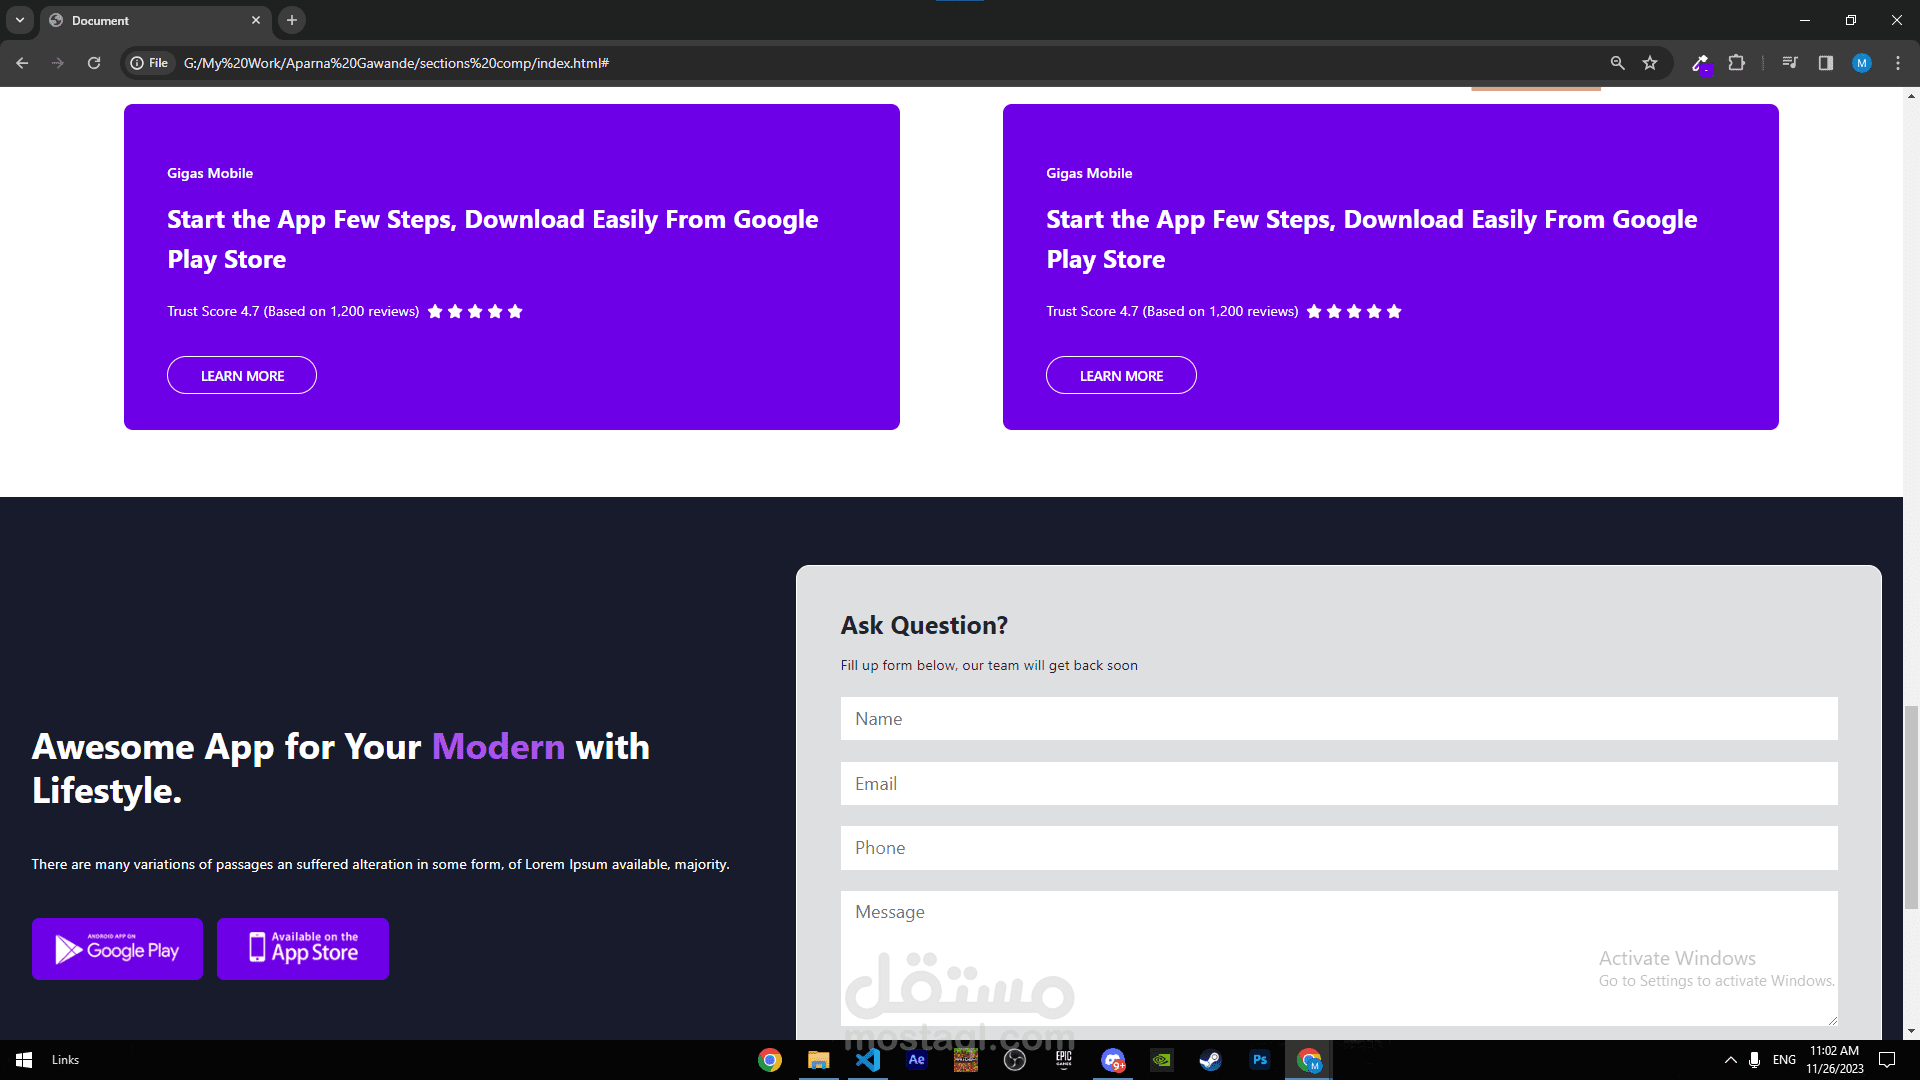Click the color picker eyedropper extension icon
This screenshot has width=1920, height=1080.
pyautogui.click(x=1700, y=63)
